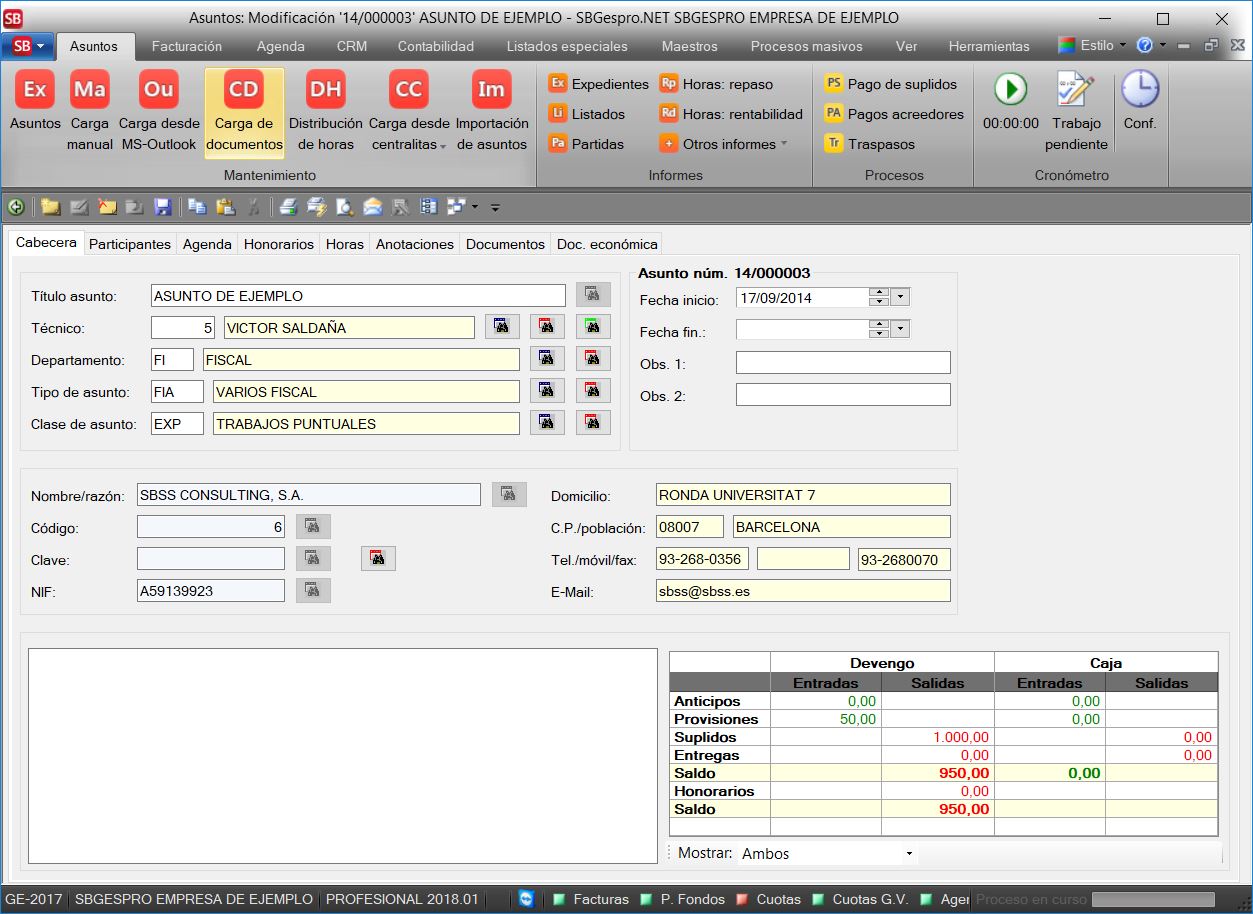Viewport: 1253px width, 914px height.
Task: Click the Distribución de horas icon
Action: 325,90
